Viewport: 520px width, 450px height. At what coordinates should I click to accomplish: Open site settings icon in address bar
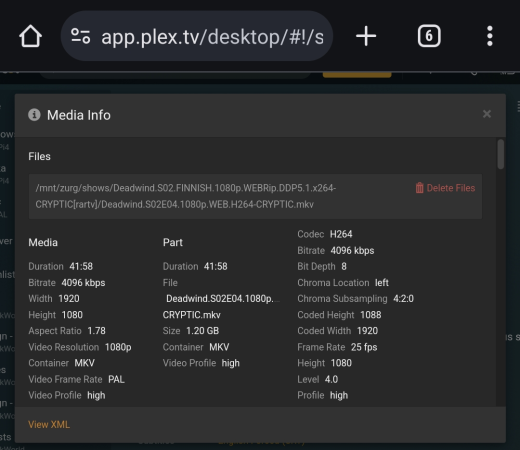[80, 36]
